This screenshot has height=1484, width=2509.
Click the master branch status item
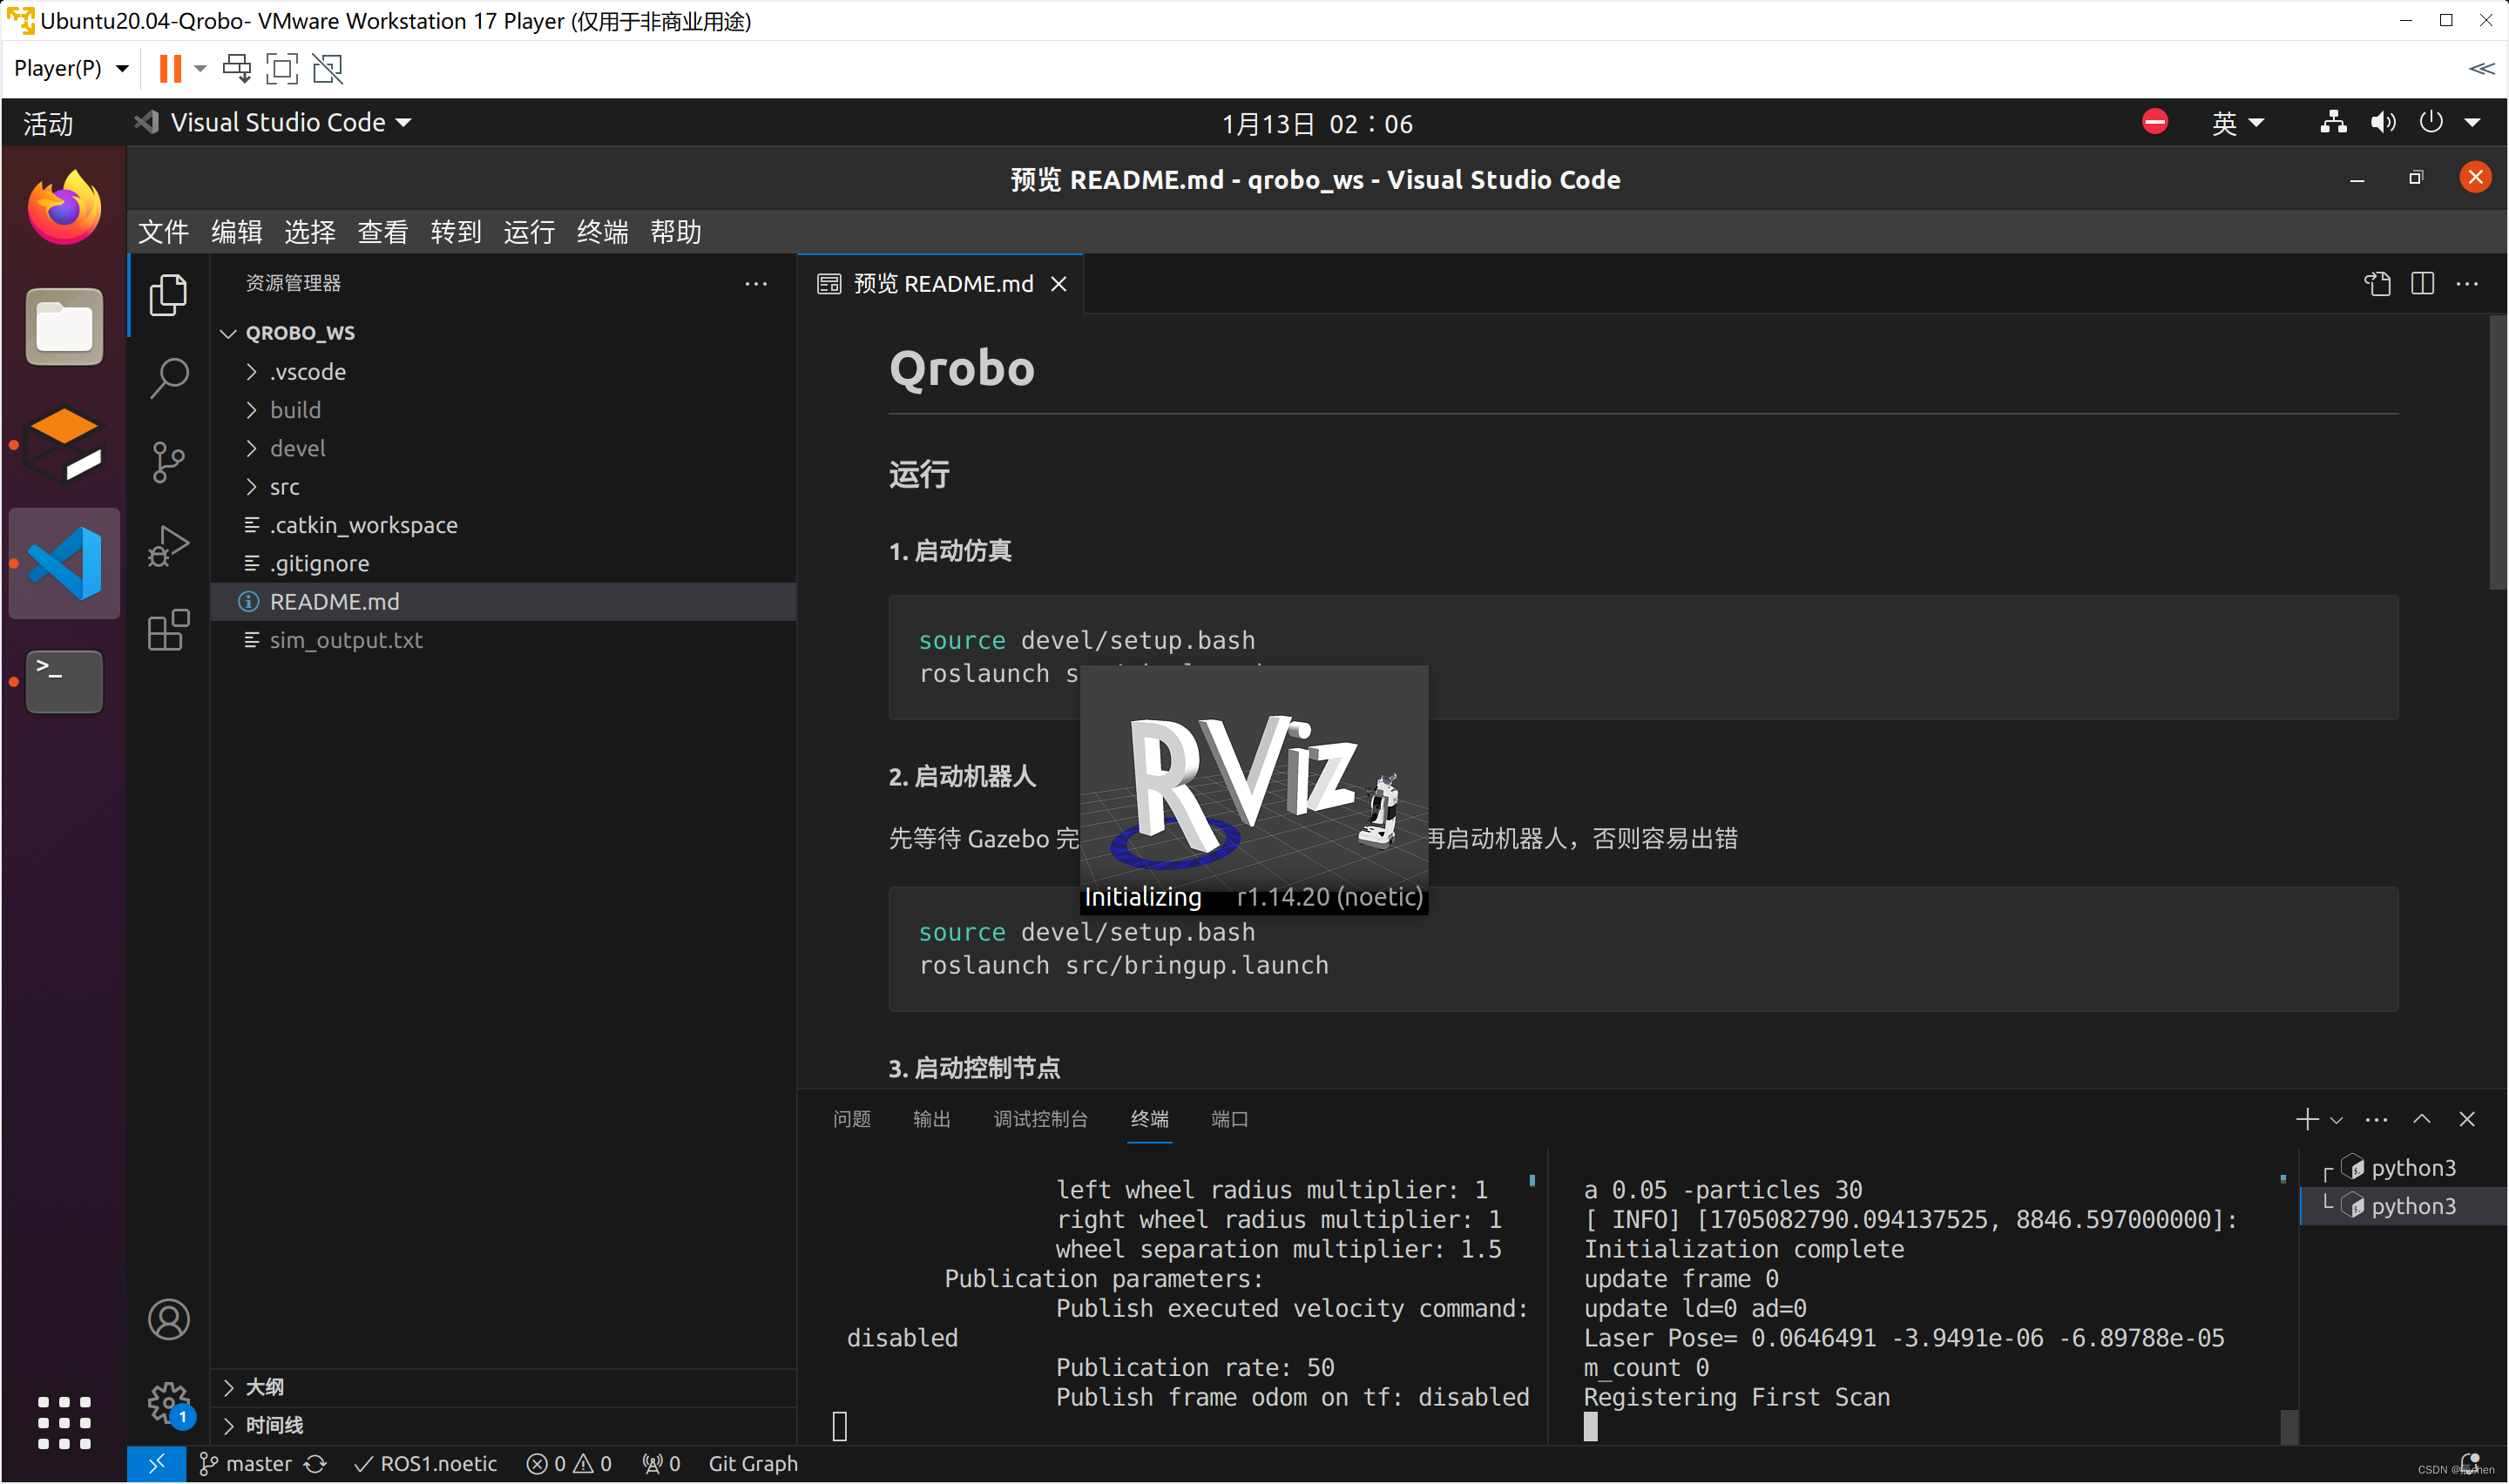tap(246, 1464)
